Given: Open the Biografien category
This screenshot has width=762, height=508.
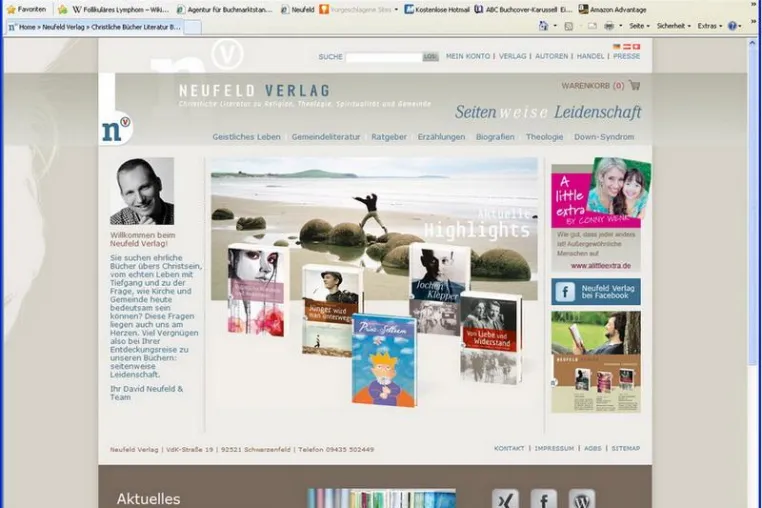Looking at the screenshot, I should (x=495, y=137).
